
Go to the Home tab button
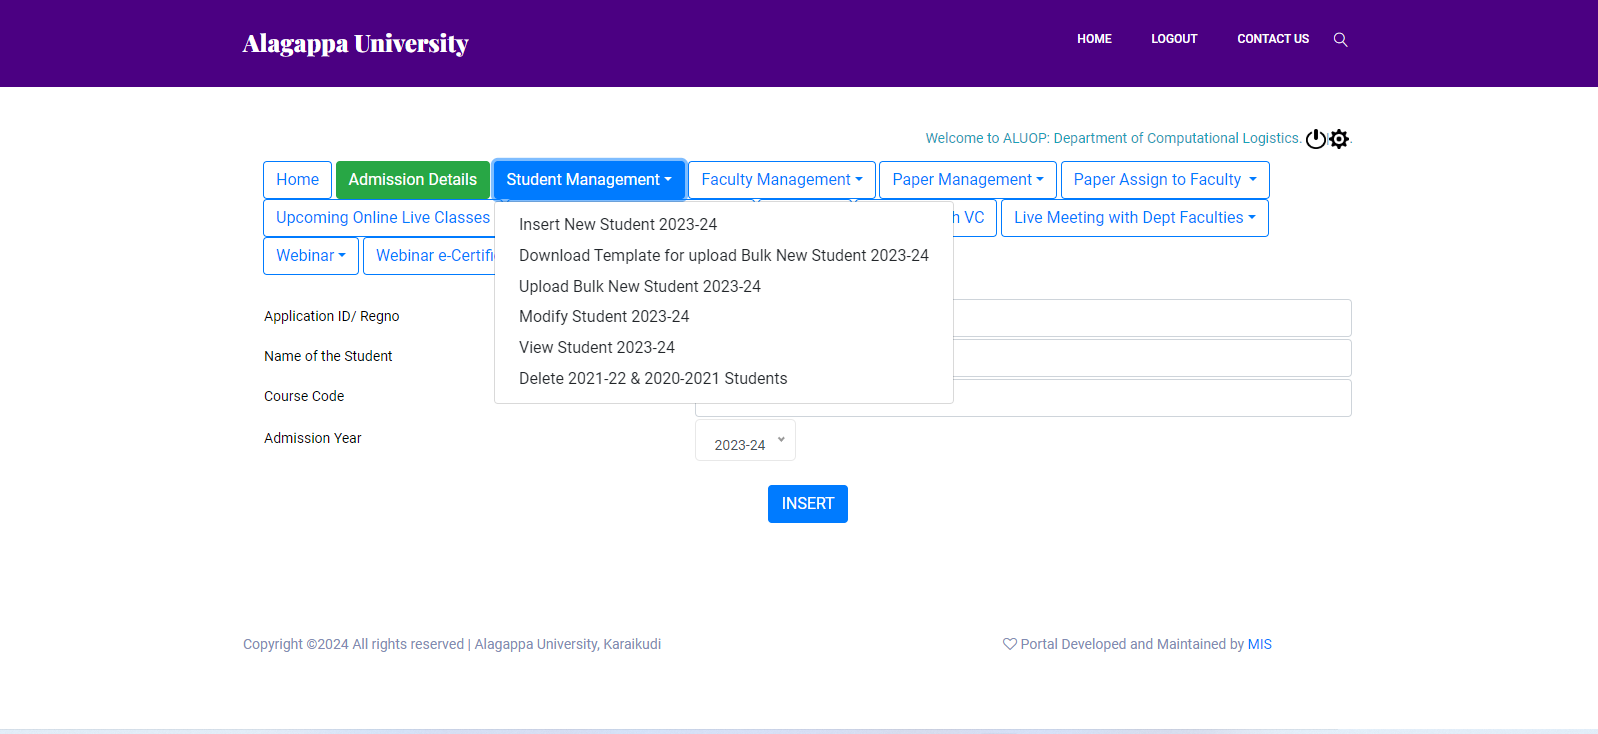click(x=297, y=180)
